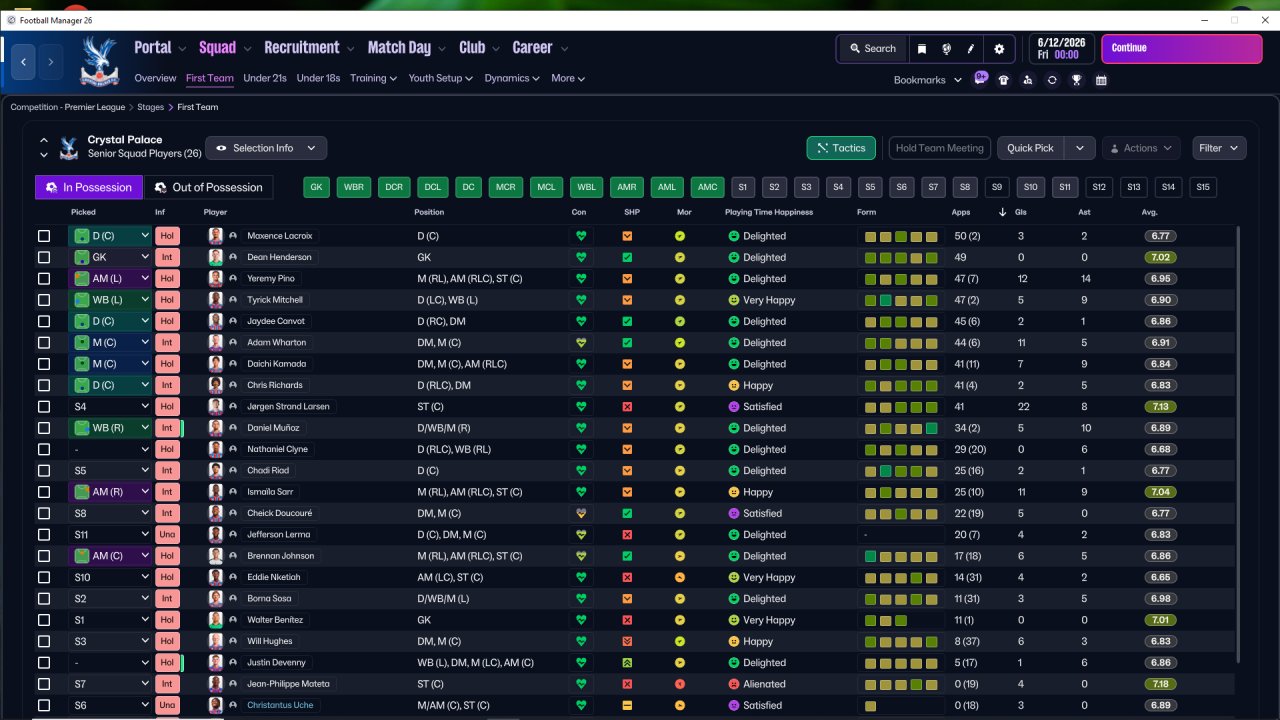Click Maxence Lacroix's player portrait icon

[215, 236]
